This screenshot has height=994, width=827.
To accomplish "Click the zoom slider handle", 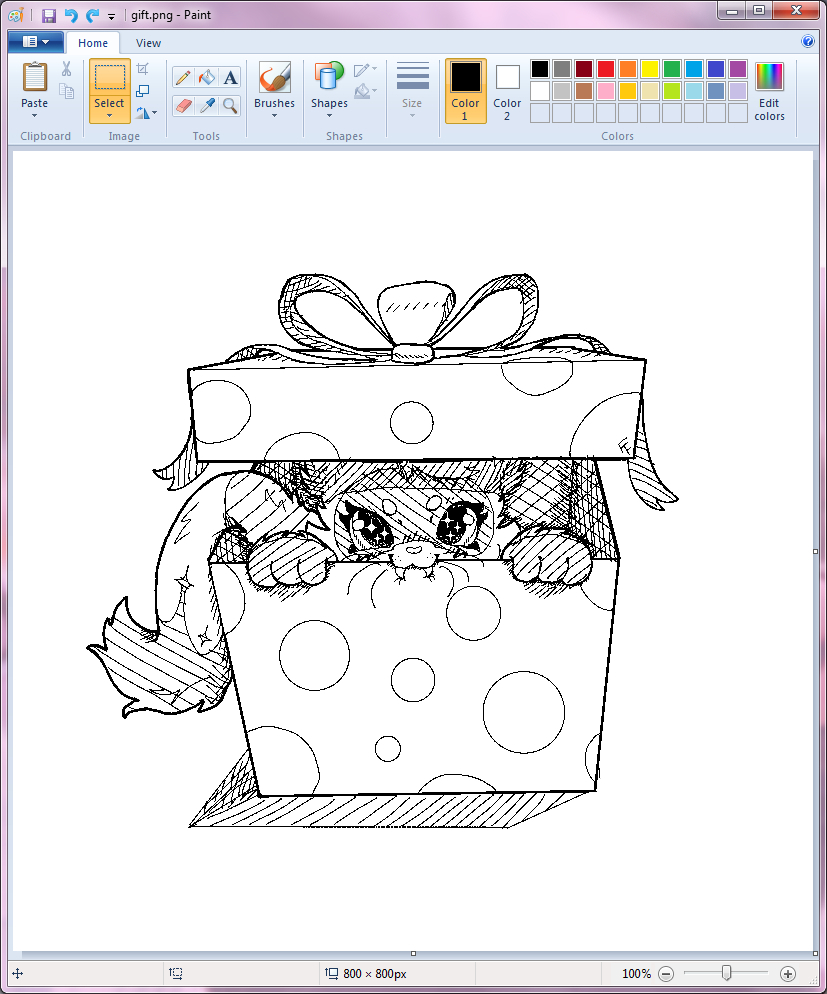I will coord(727,973).
